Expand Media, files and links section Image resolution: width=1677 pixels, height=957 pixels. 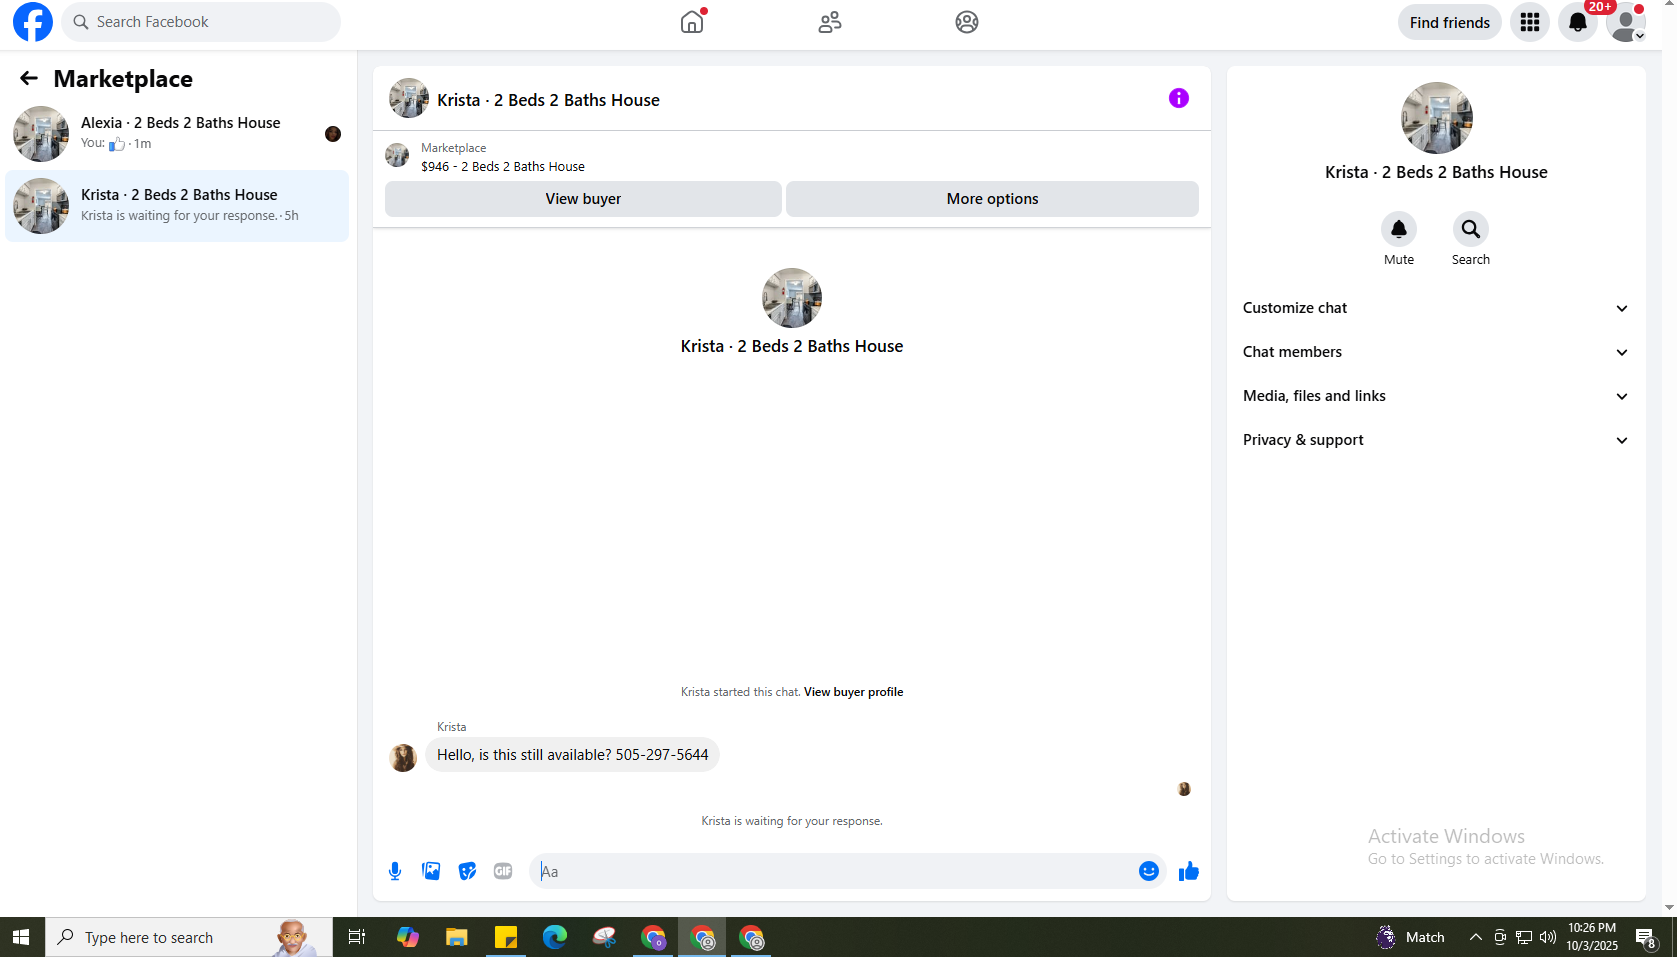1436,396
